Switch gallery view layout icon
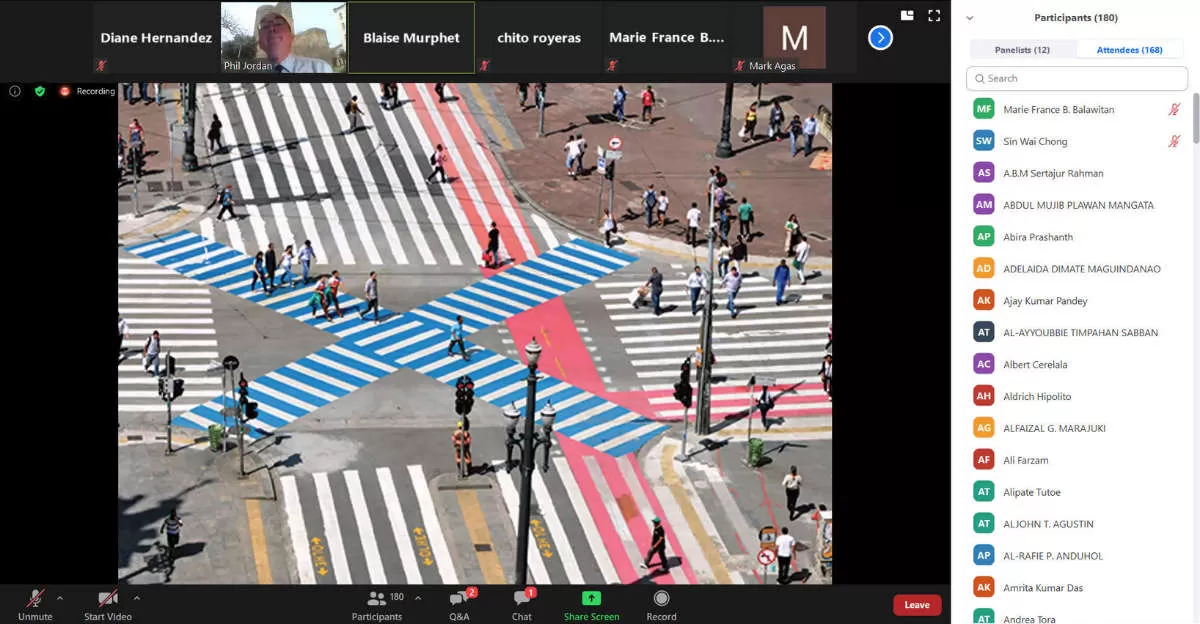 click(907, 16)
